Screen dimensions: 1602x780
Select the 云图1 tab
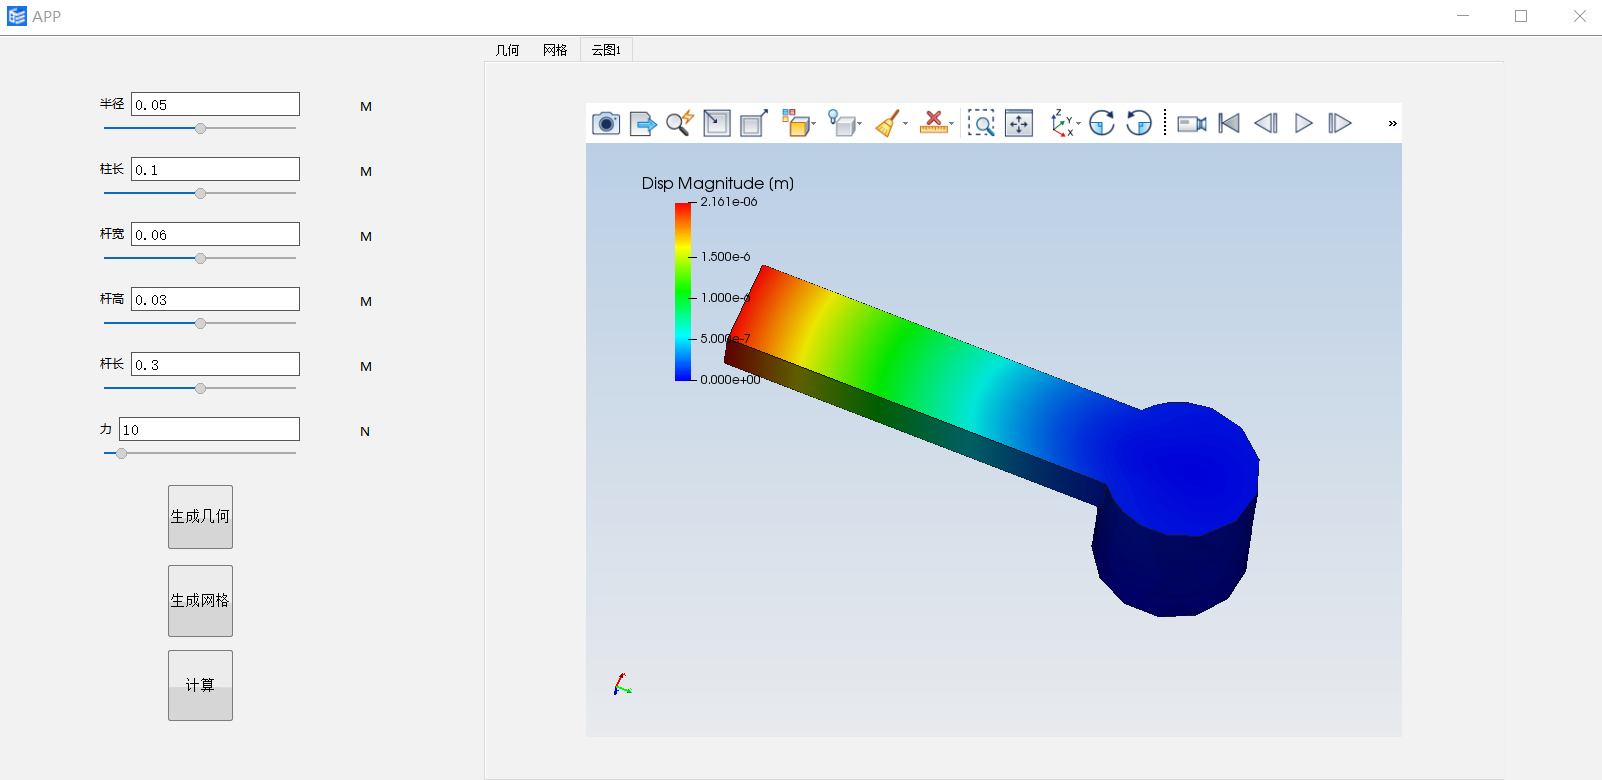tap(606, 50)
